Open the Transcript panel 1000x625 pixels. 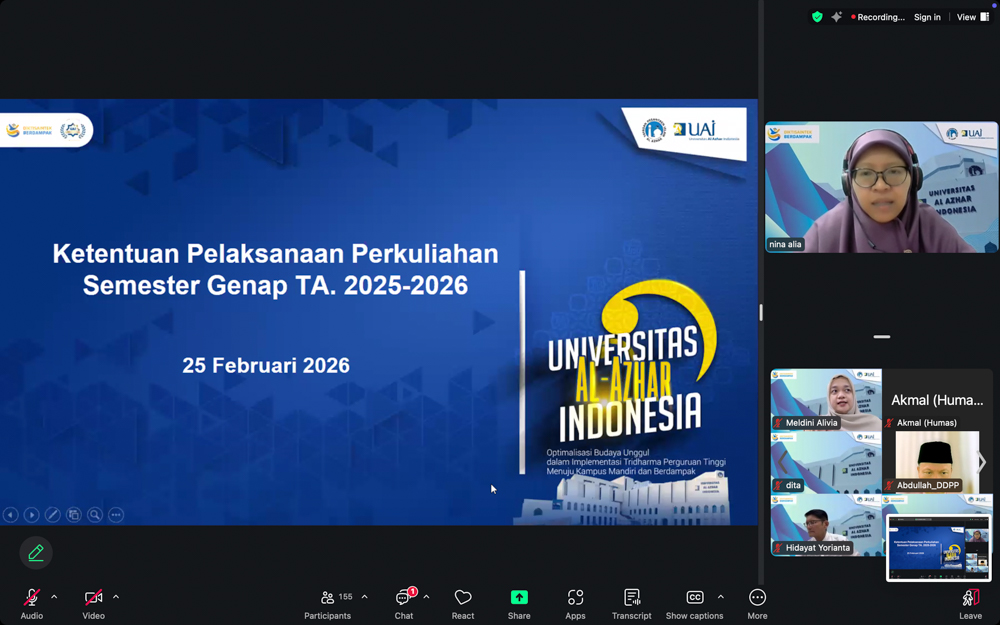[632, 598]
